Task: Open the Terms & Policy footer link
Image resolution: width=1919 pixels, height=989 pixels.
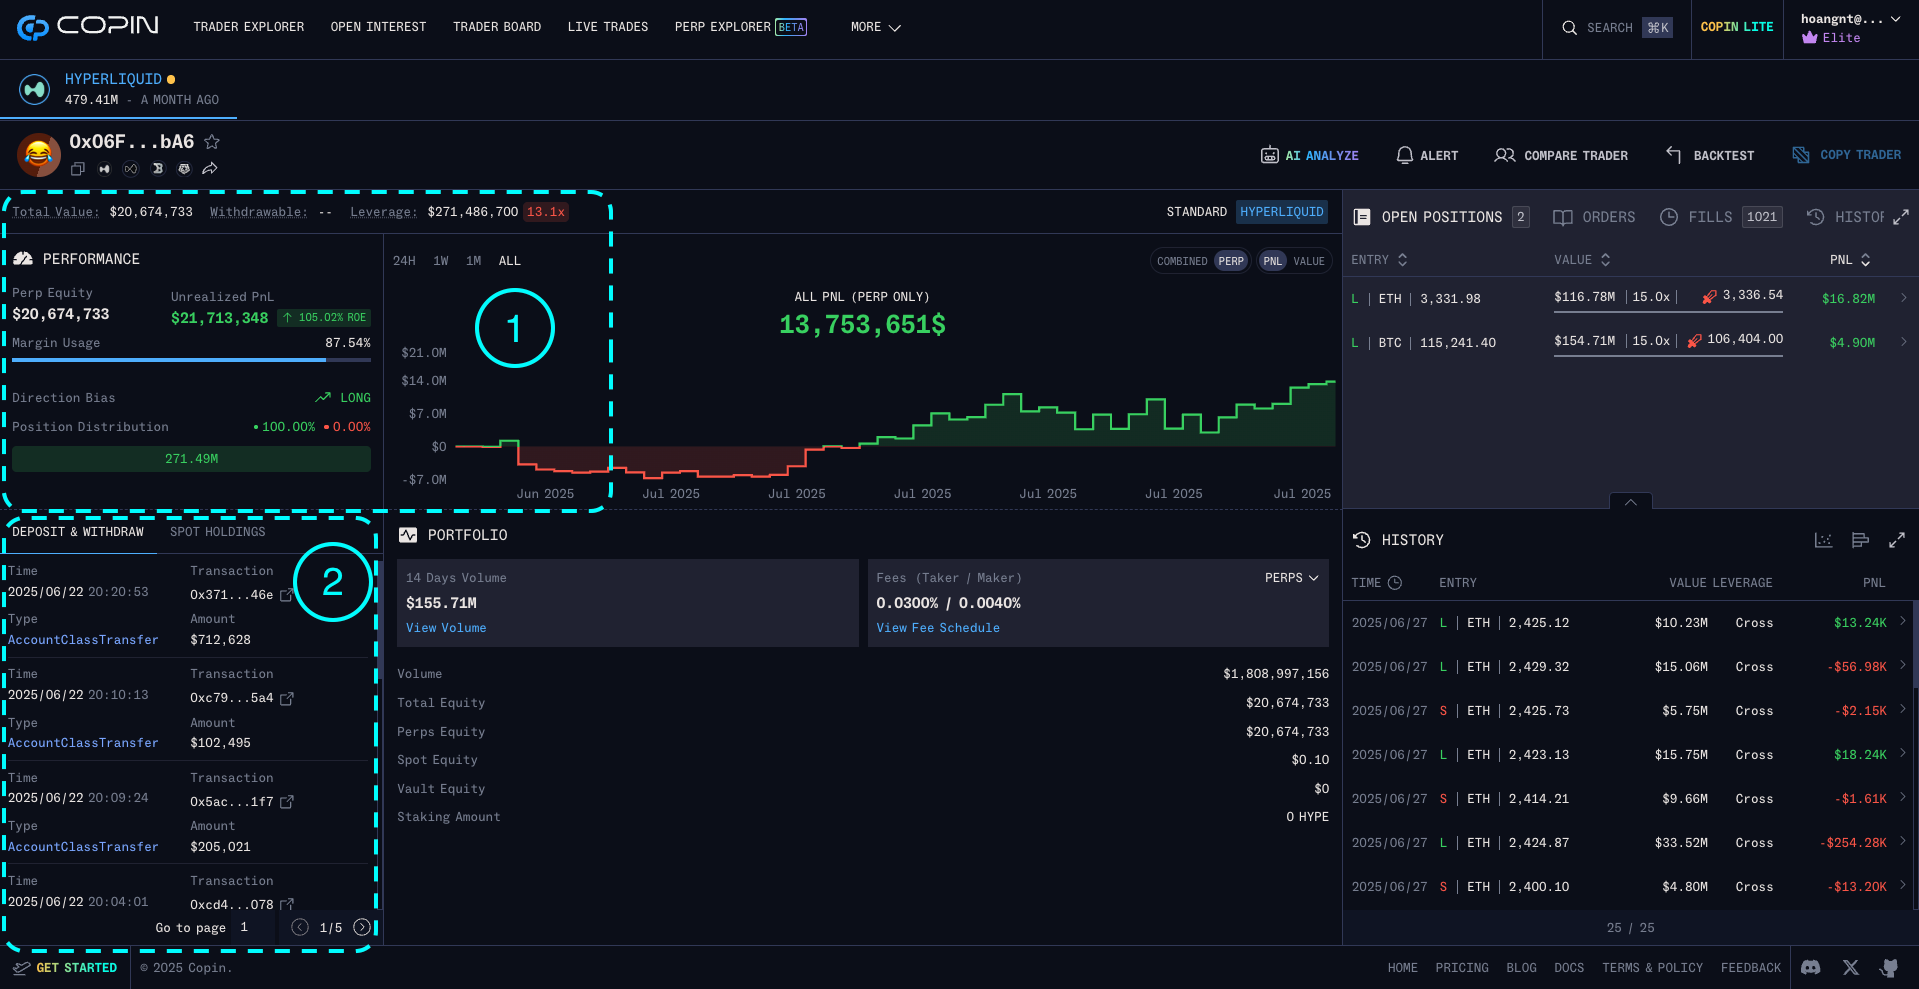Action: click(x=1653, y=968)
